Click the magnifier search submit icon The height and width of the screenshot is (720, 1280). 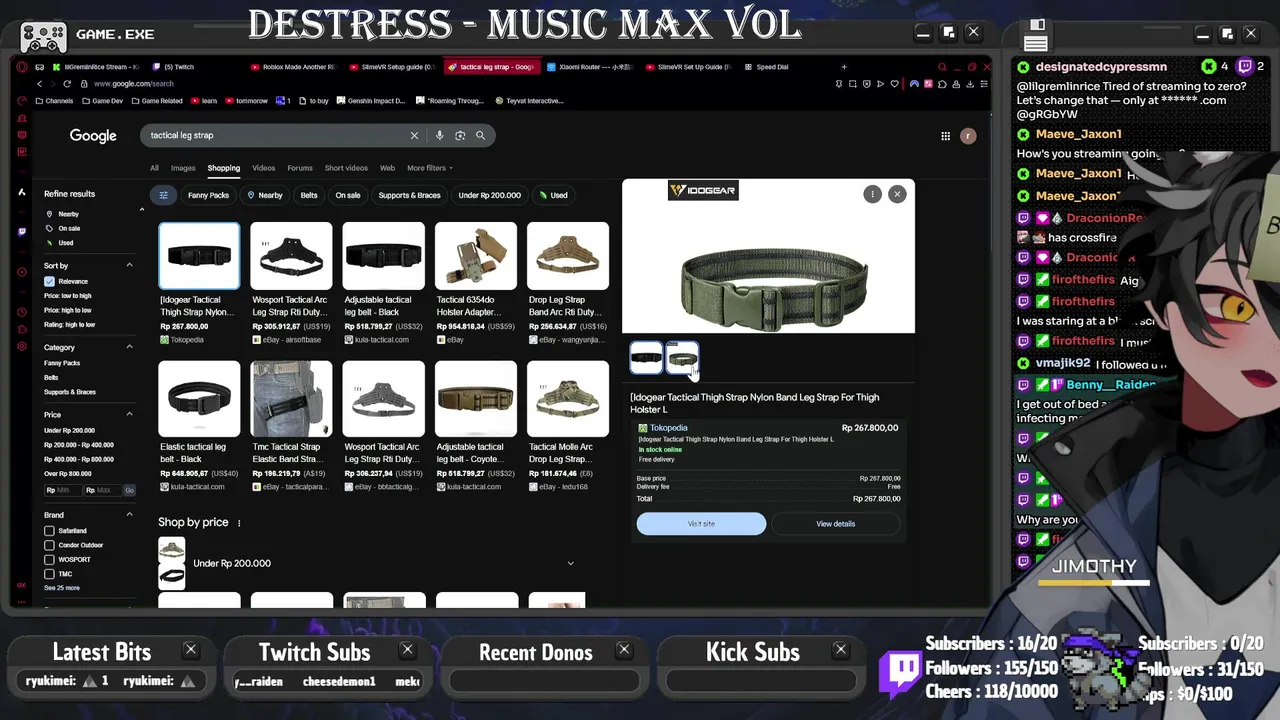[481, 135]
